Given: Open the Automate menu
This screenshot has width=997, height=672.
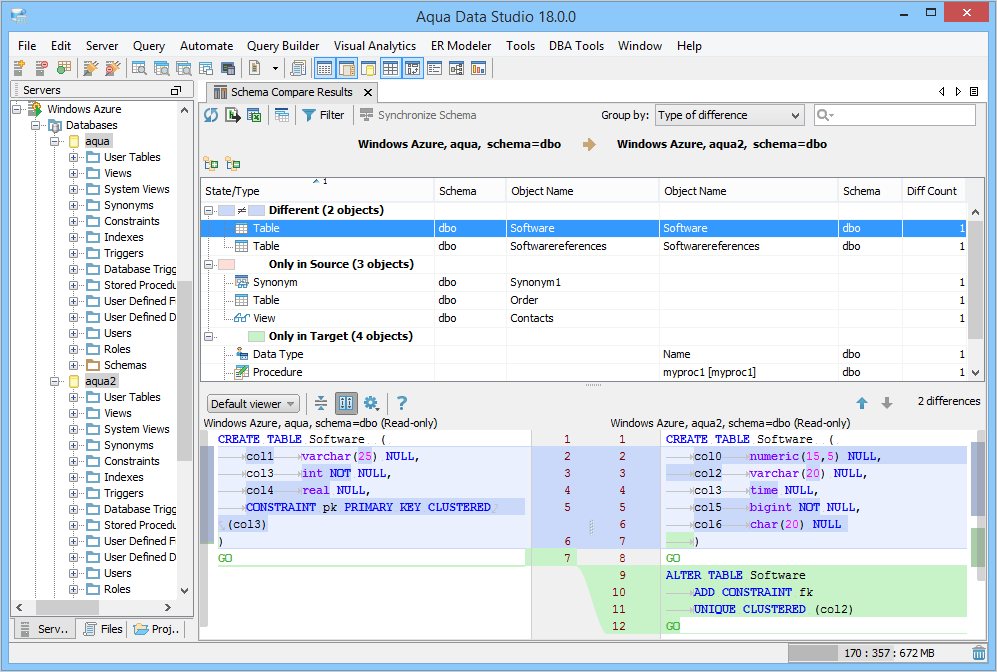Looking at the screenshot, I should (x=207, y=46).
